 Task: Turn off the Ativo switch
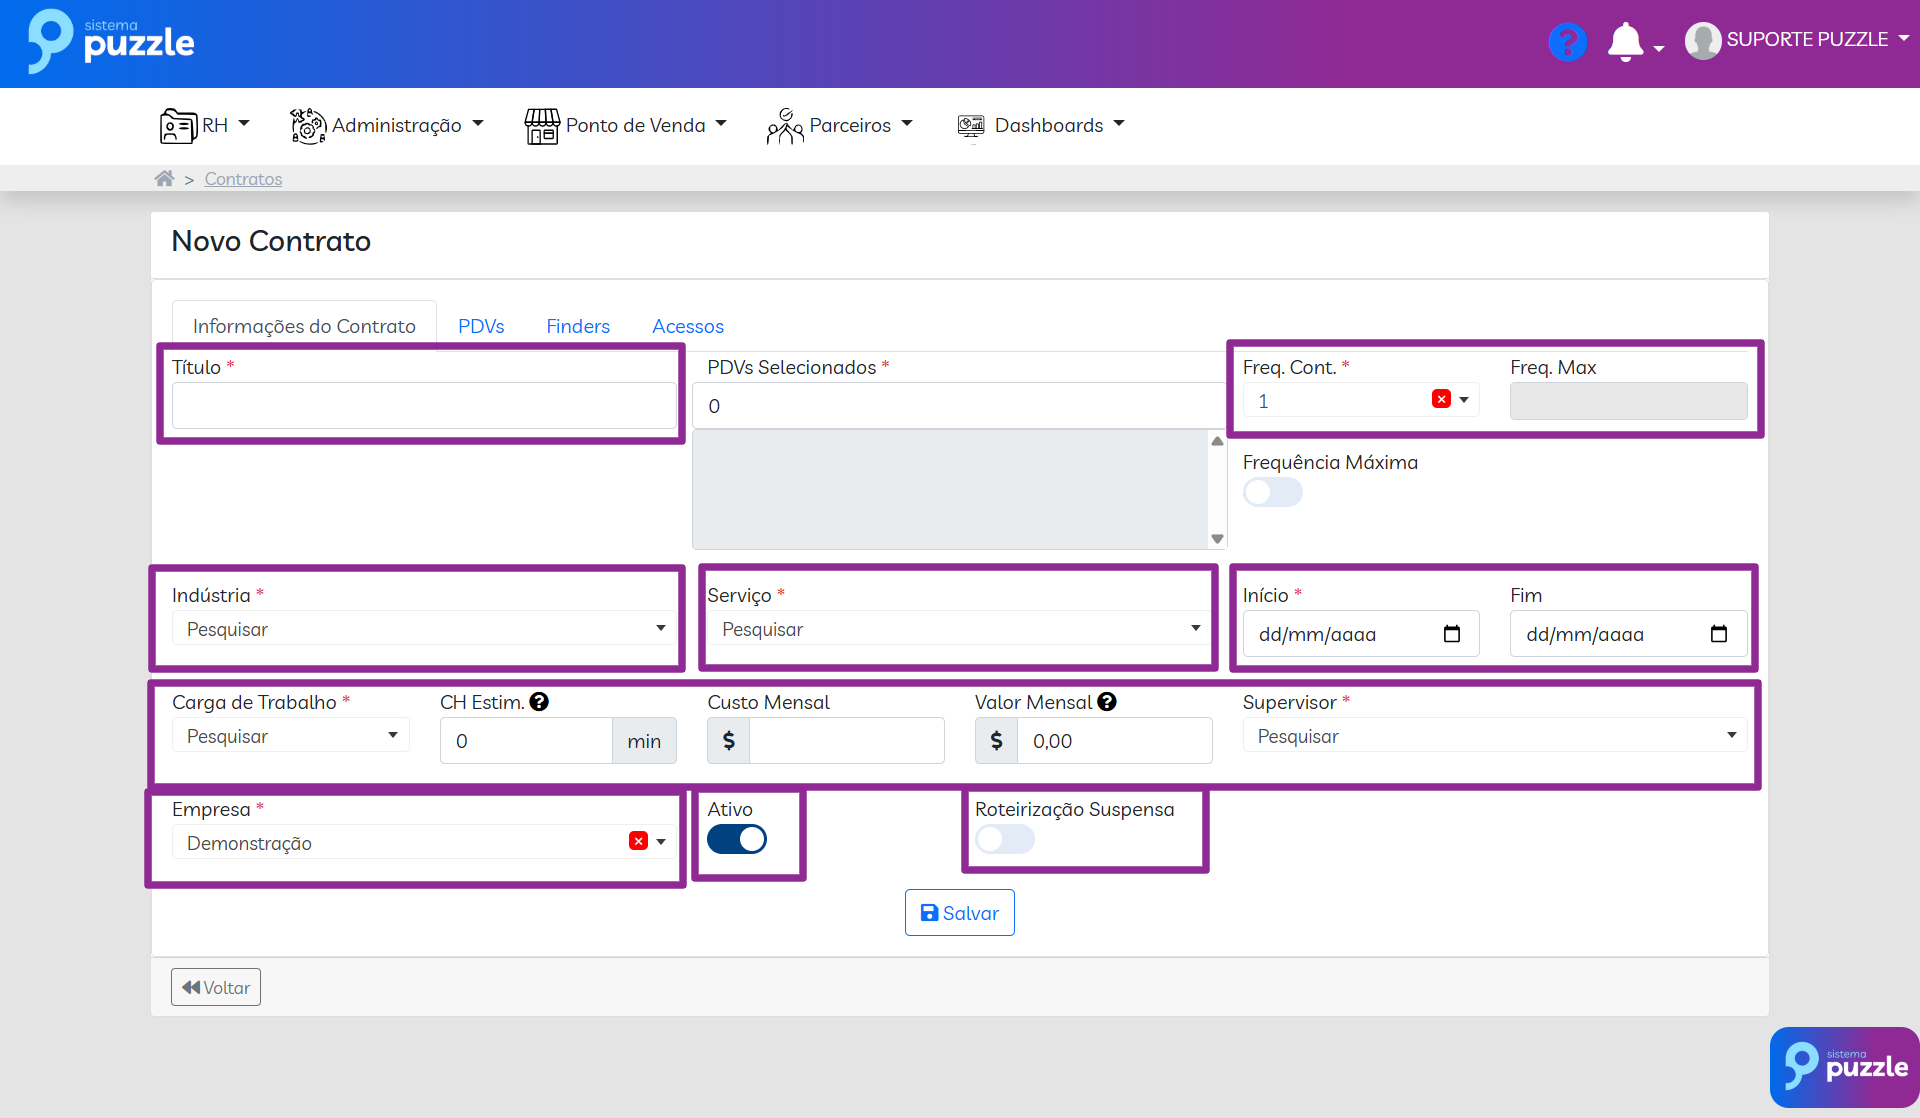point(737,839)
